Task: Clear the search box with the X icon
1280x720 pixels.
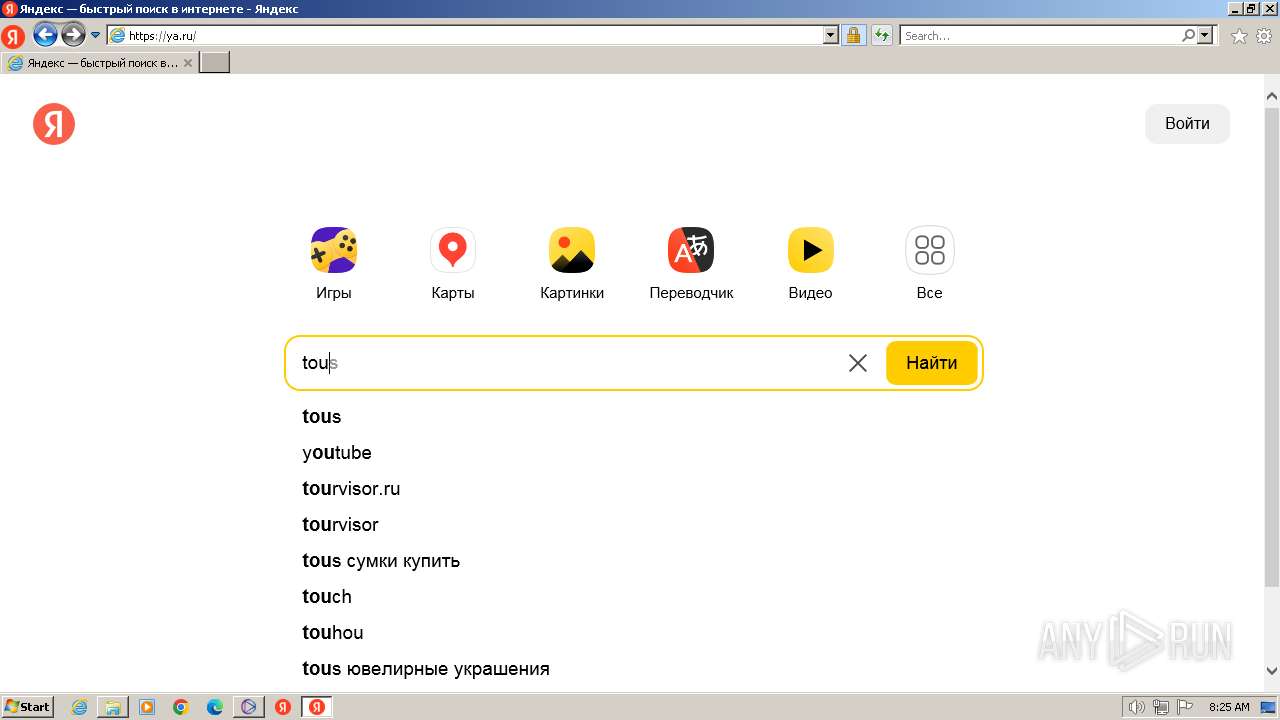Action: click(858, 363)
